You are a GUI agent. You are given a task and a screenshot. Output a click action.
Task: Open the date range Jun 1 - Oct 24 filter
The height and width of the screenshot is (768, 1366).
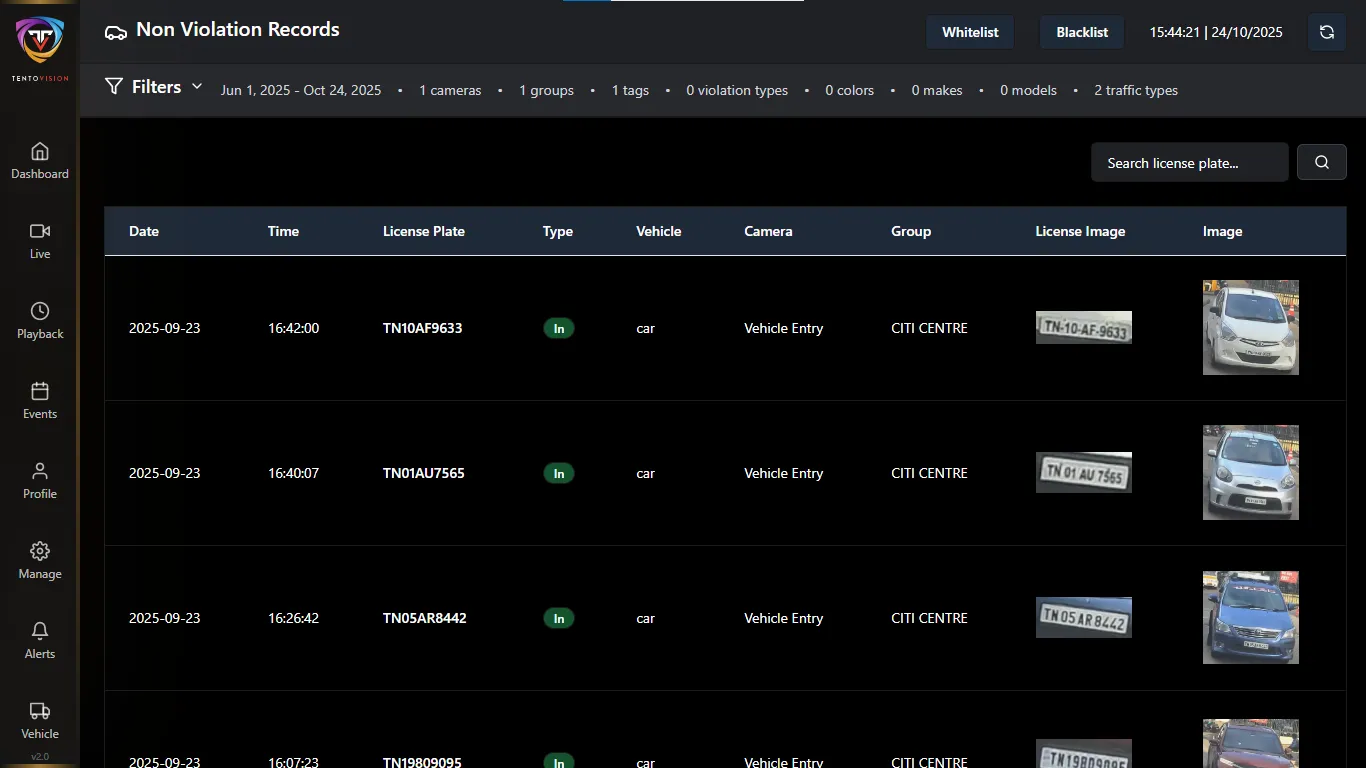point(301,90)
